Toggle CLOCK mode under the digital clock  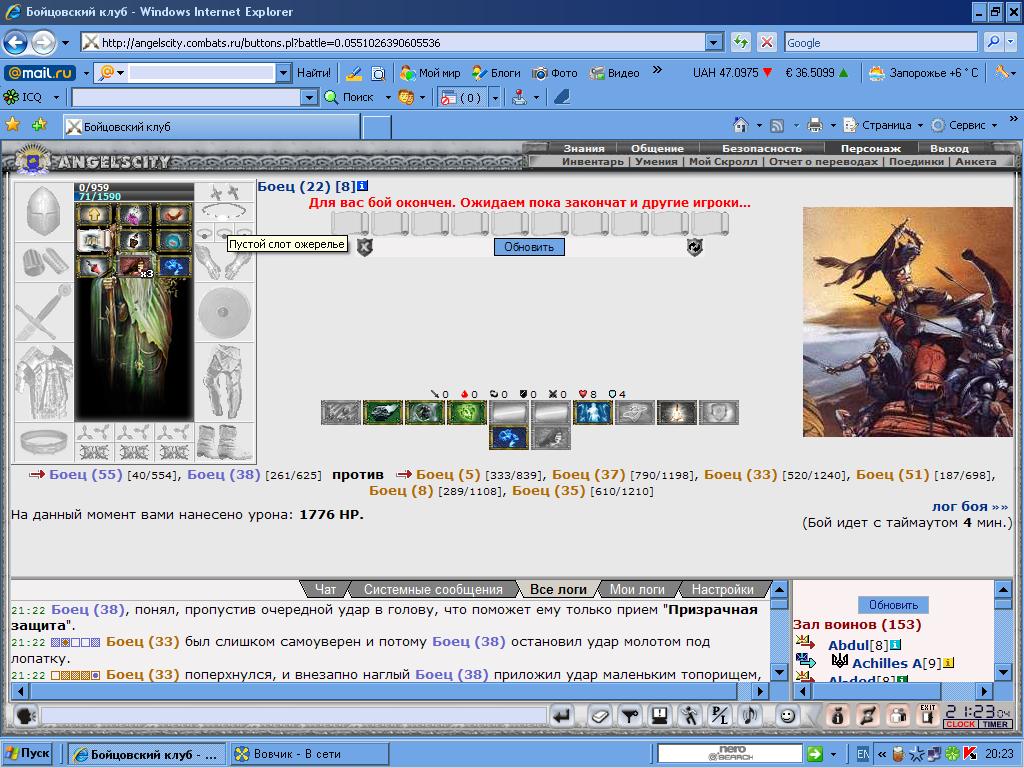(x=960, y=724)
